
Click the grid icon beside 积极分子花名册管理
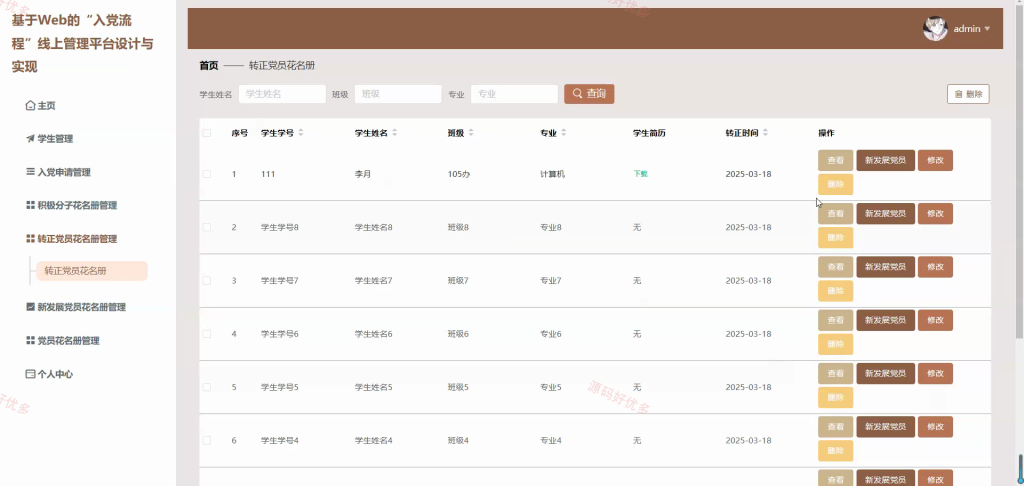[30, 205]
